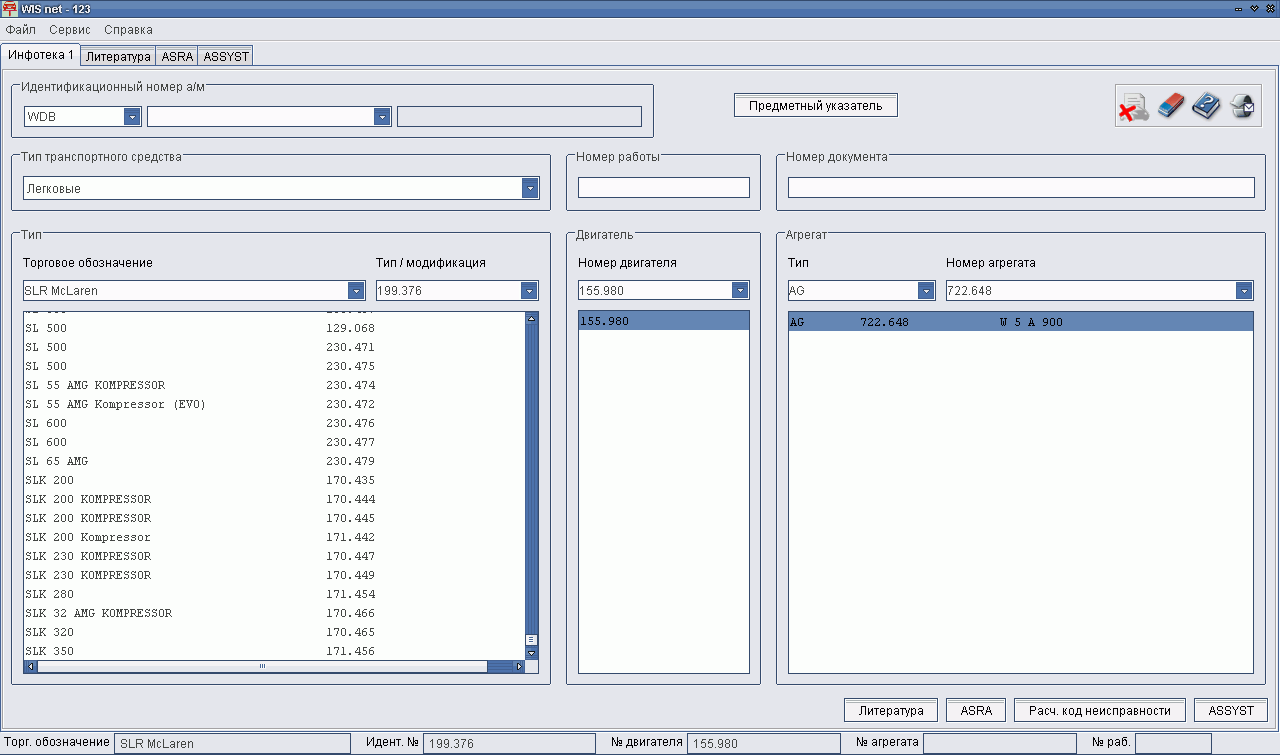
Task: Expand the 'SLR McLaren' trade designation dropdown
Action: (356, 291)
